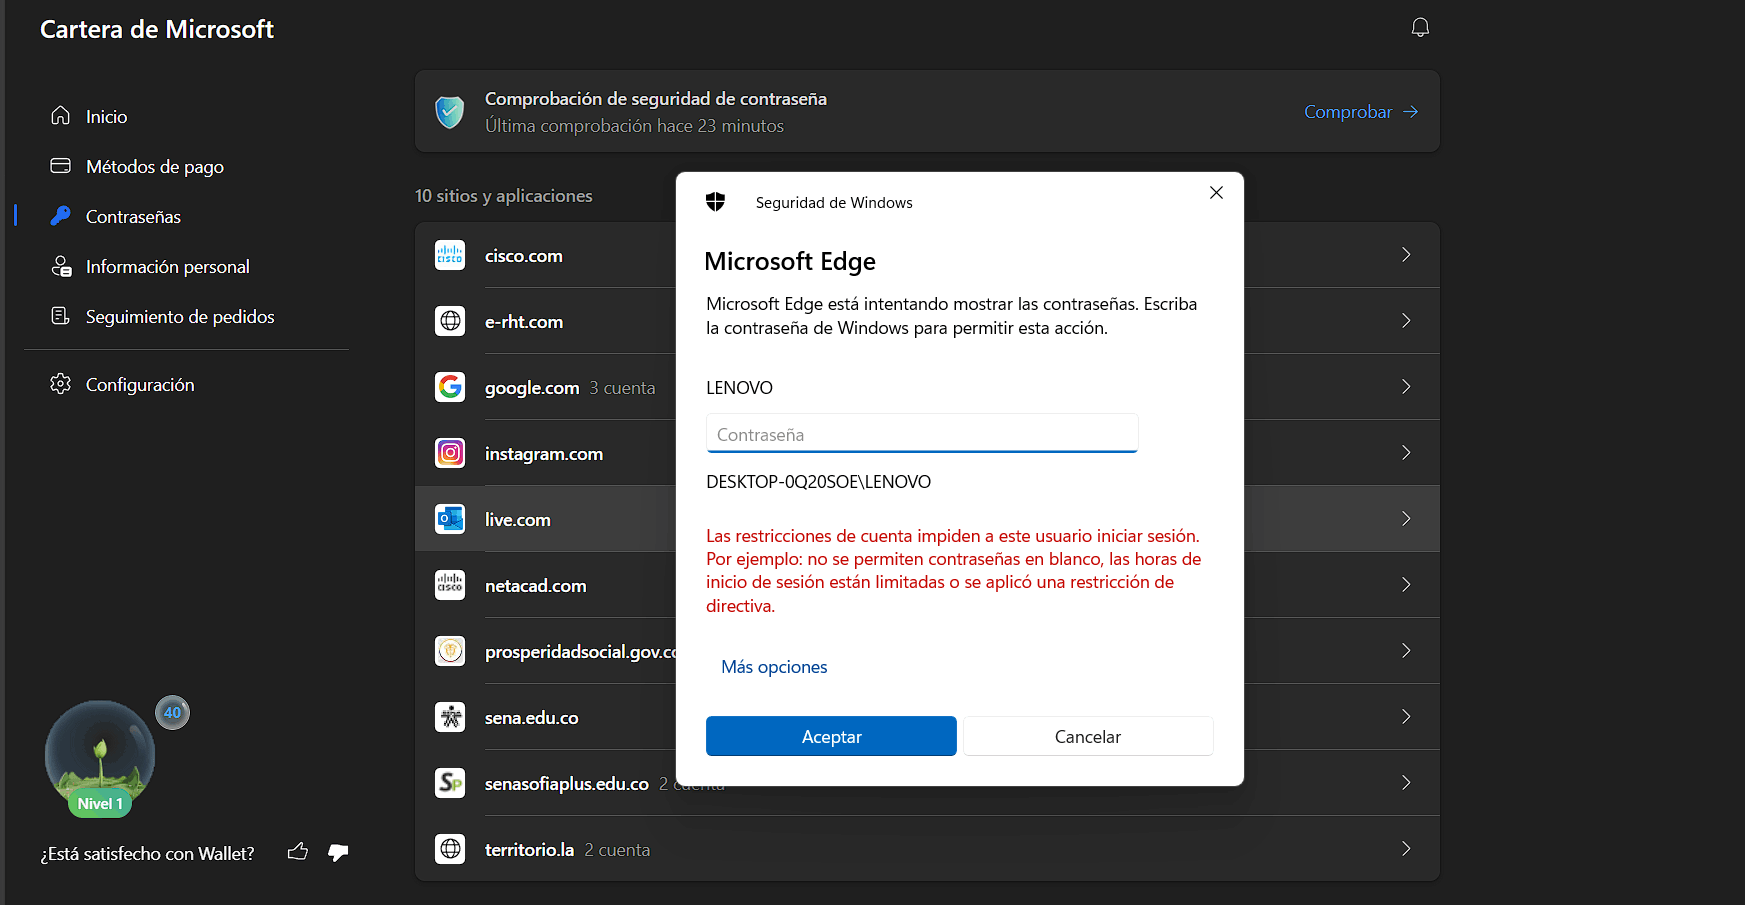The height and width of the screenshot is (905, 1745).
Task: Click the Comprobar link
Action: (1361, 112)
